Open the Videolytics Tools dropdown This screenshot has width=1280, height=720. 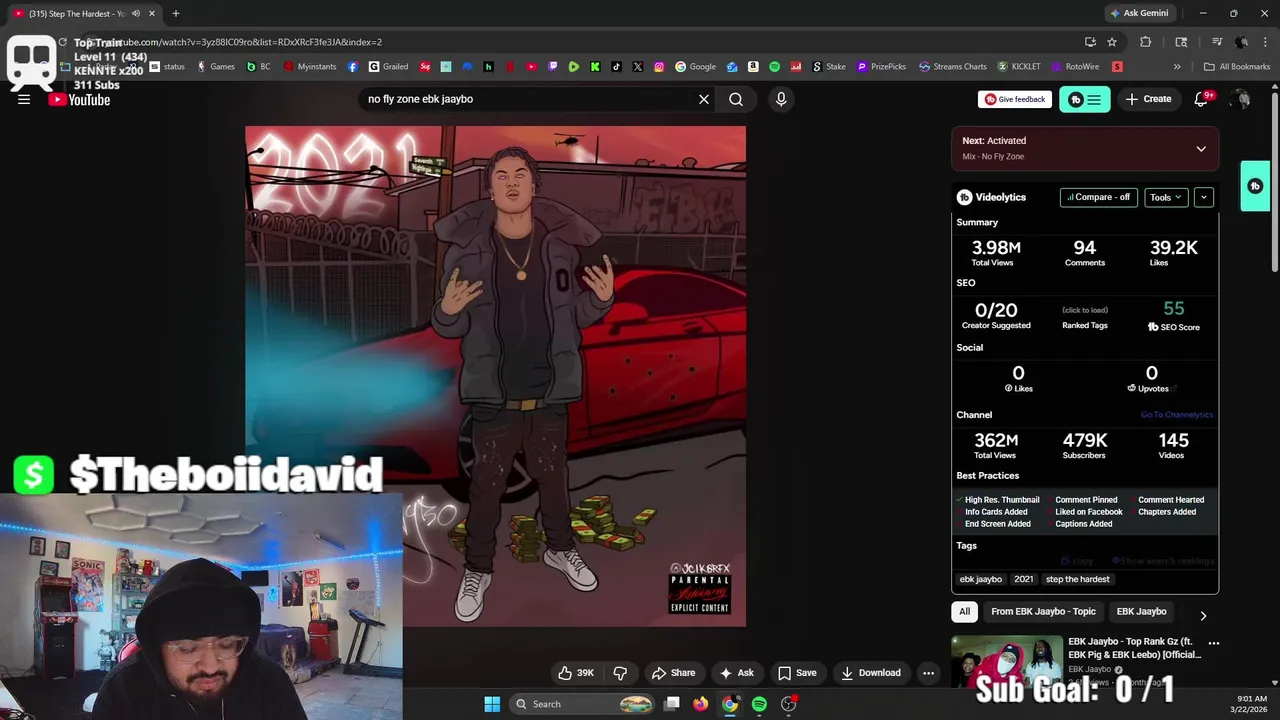tap(1166, 197)
